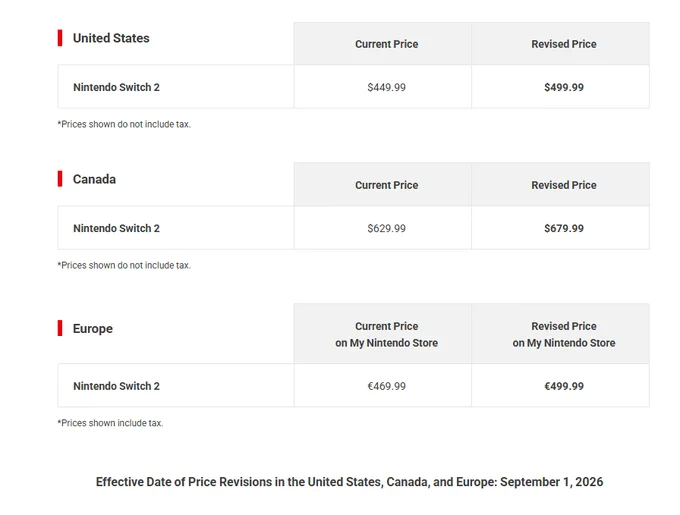
Task: Click the 'Prices shown include tax' note
Action: click(x=110, y=423)
